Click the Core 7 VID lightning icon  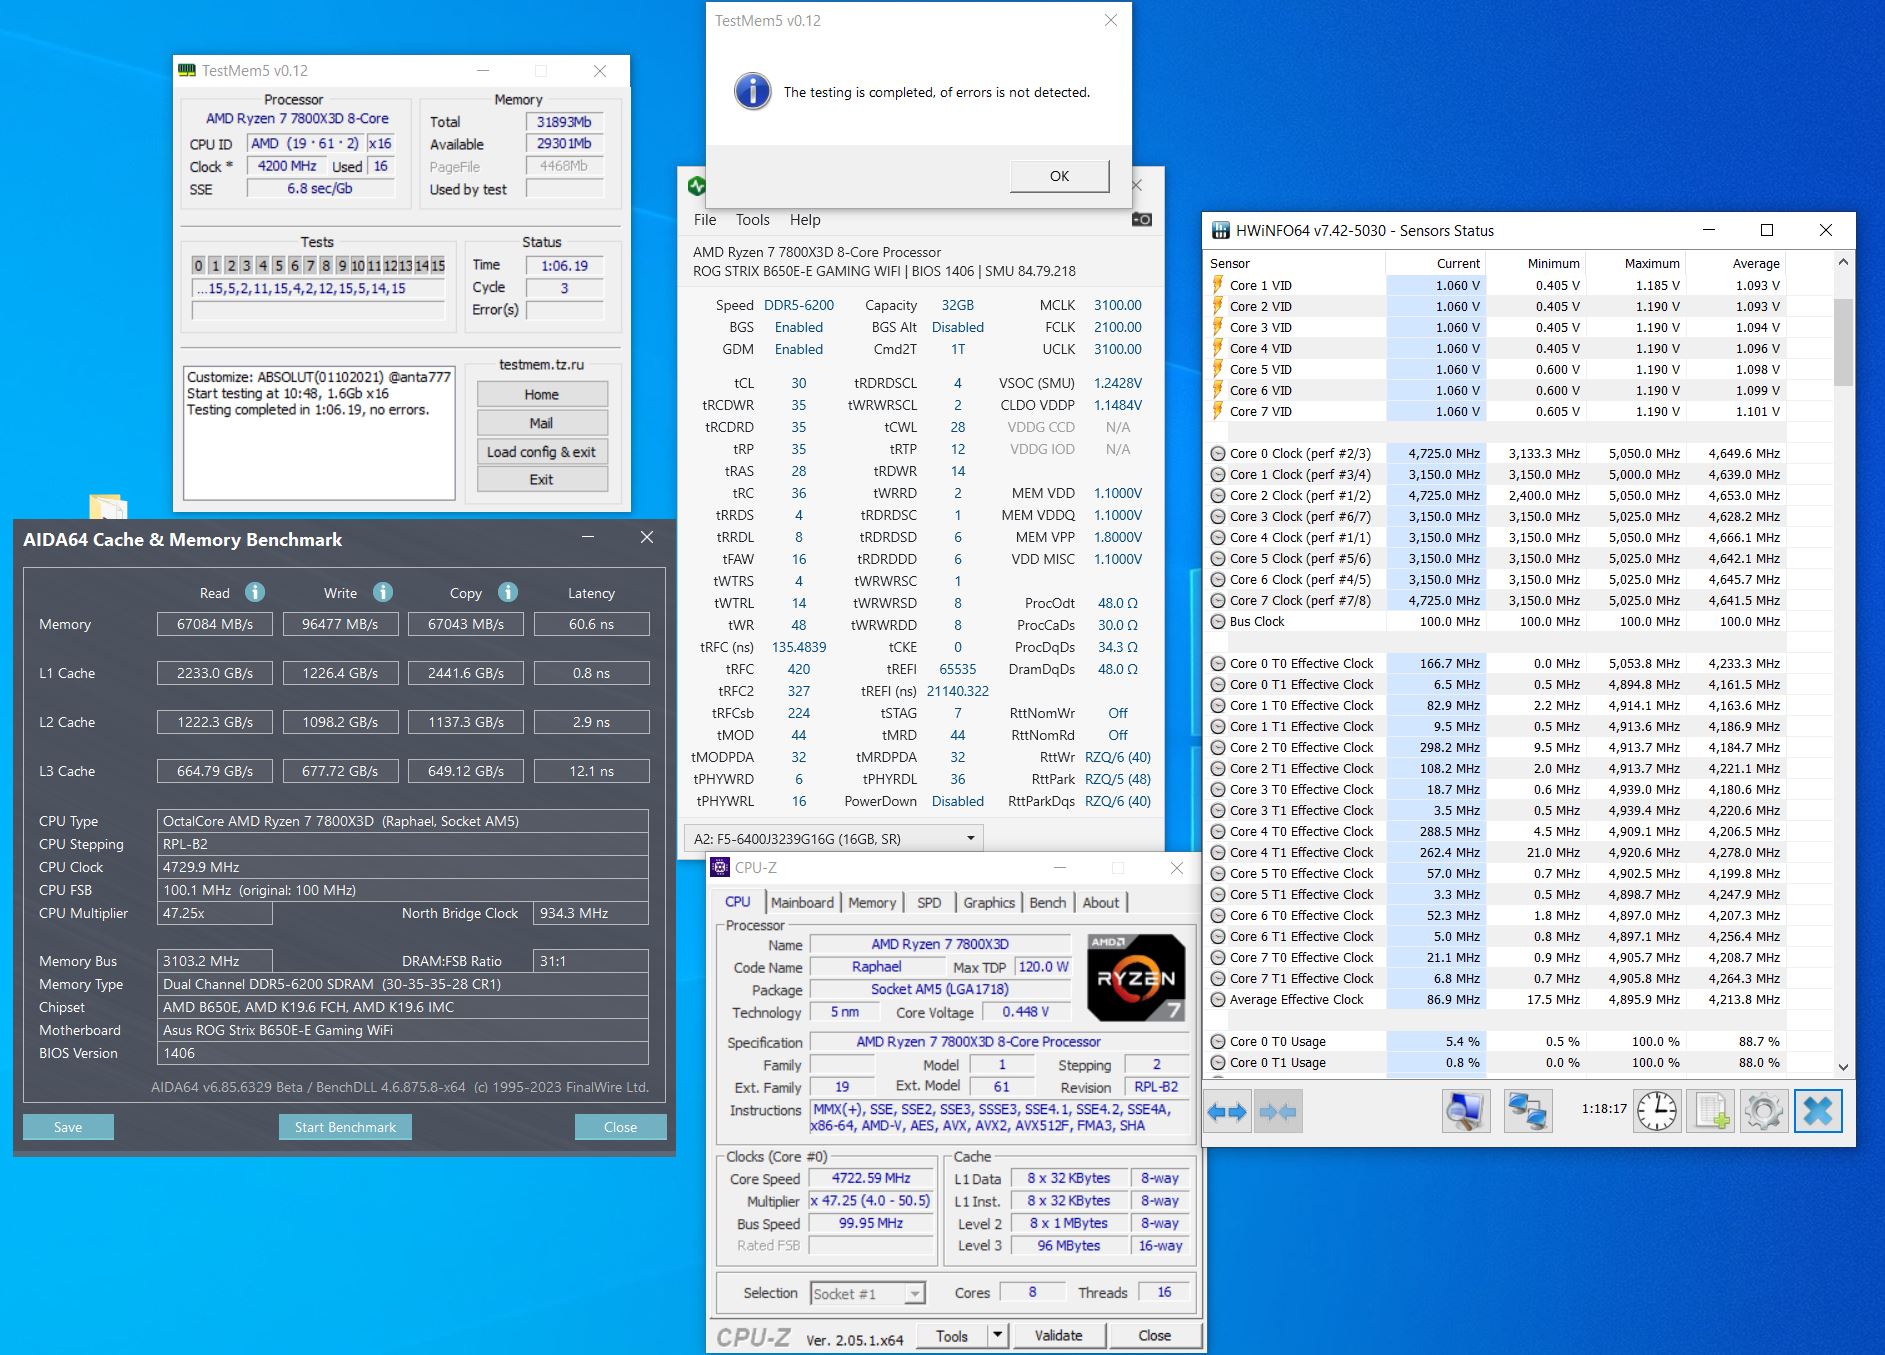(x=1218, y=411)
